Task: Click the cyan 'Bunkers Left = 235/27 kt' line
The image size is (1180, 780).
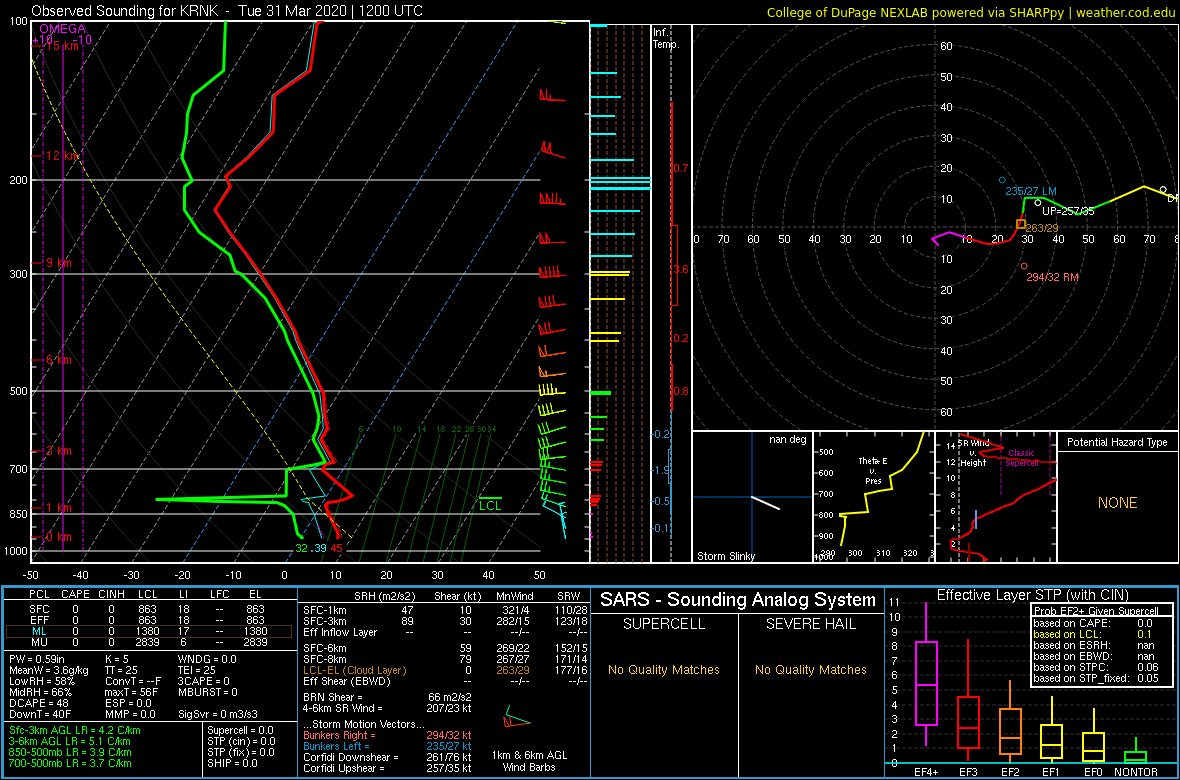Action: [387, 745]
